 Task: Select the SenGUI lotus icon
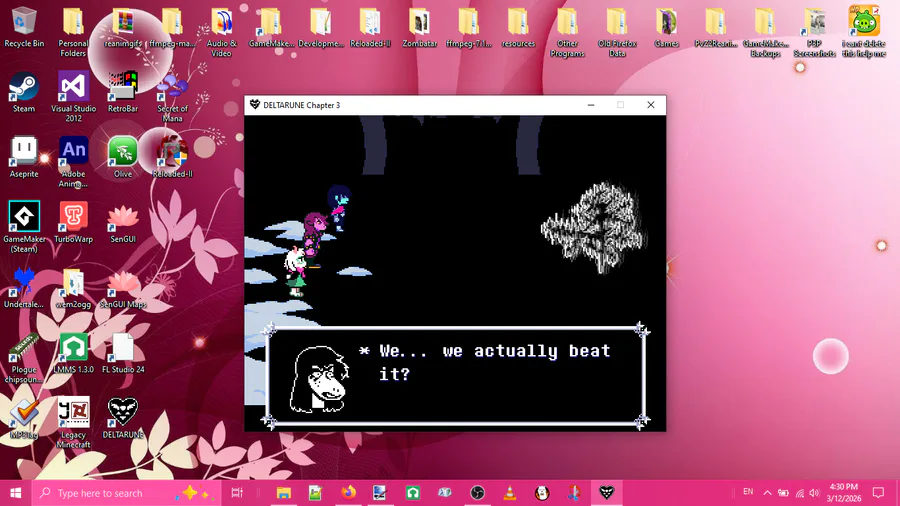pos(122,223)
